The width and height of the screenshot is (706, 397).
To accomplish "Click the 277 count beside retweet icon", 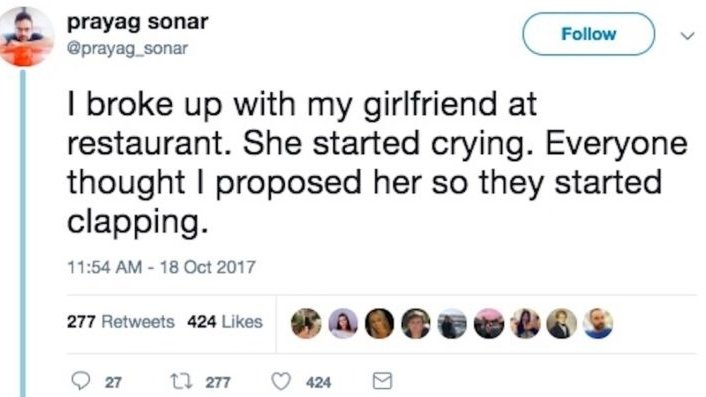I will pyautogui.click(x=218, y=383).
